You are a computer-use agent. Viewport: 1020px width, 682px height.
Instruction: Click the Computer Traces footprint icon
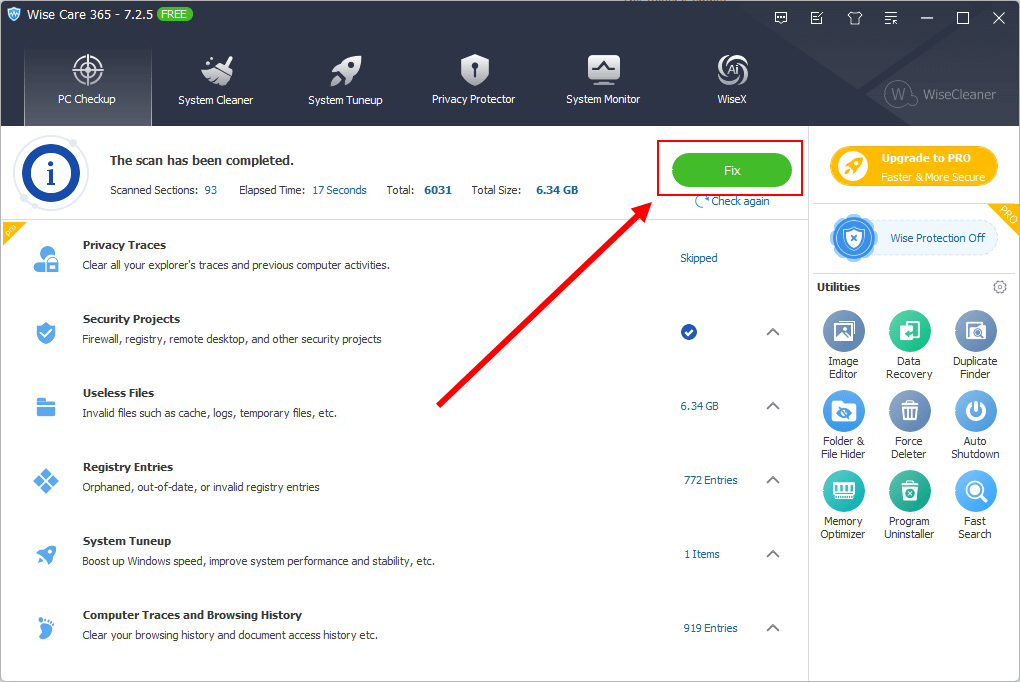point(46,629)
